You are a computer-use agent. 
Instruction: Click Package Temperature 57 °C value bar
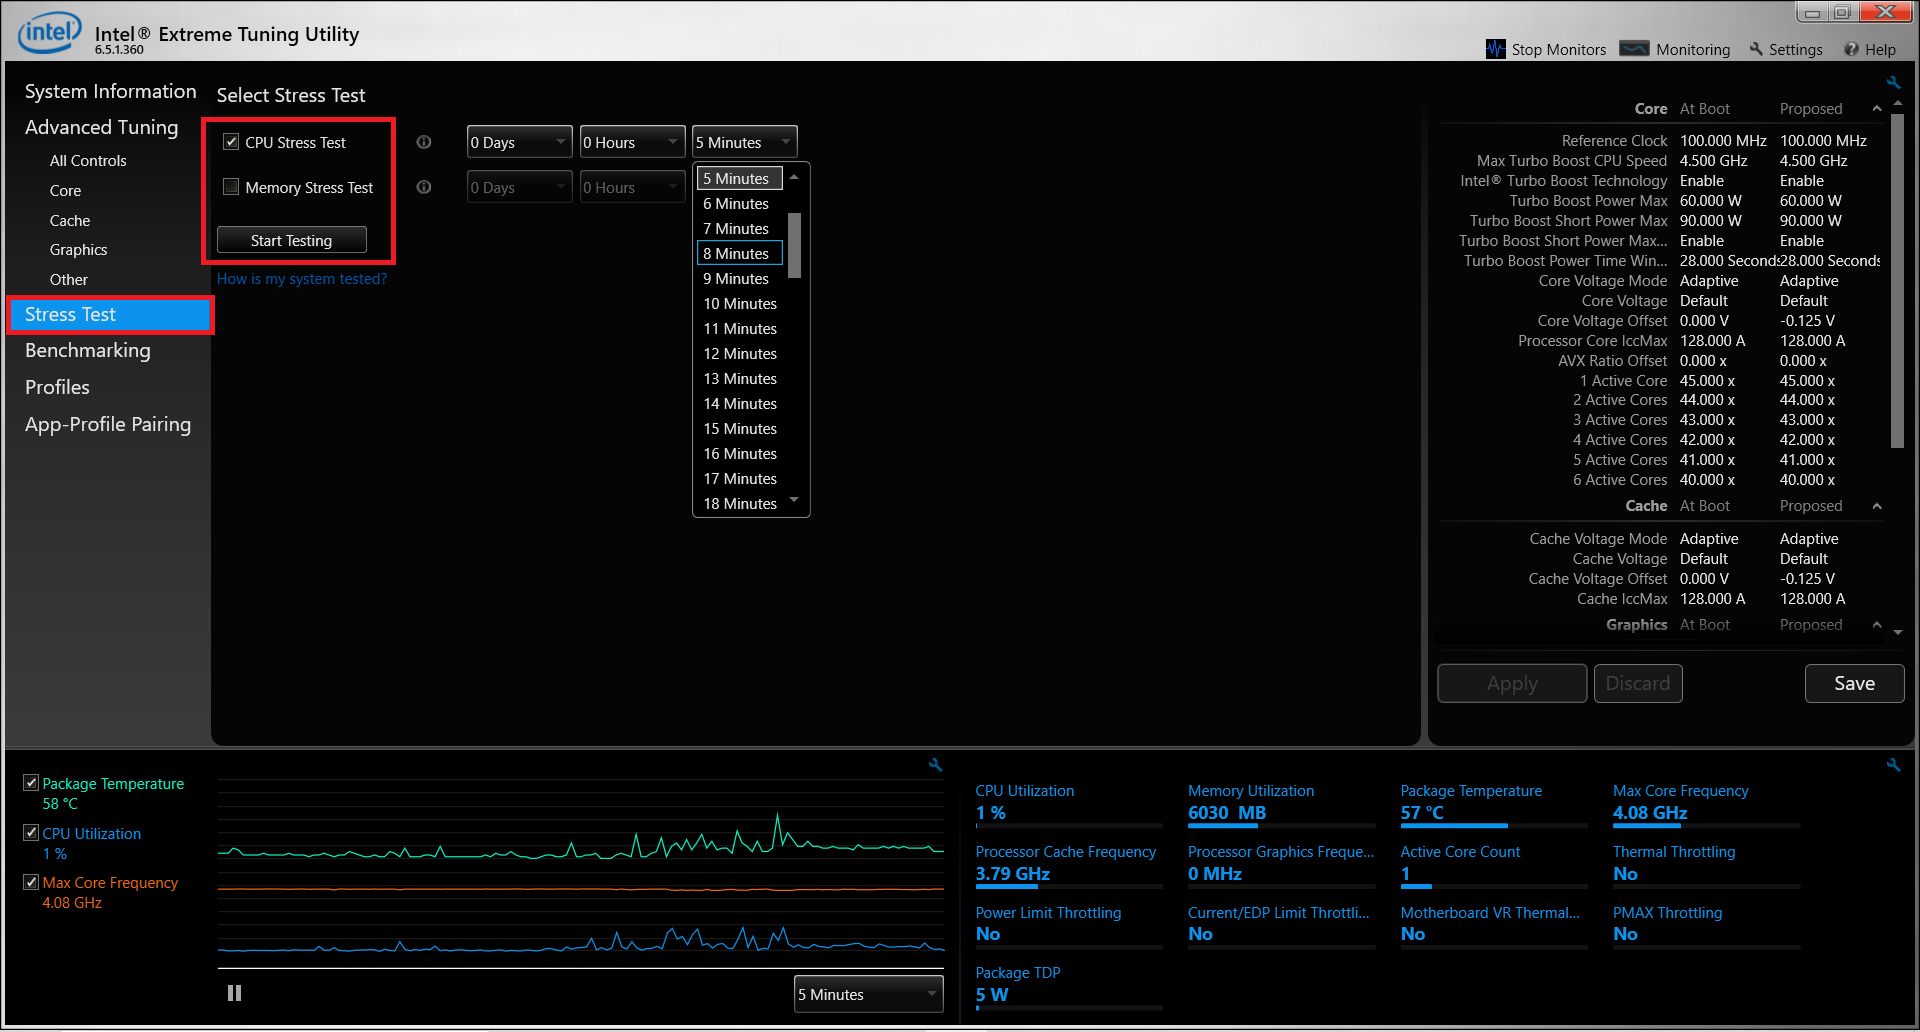click(1493, 825)
